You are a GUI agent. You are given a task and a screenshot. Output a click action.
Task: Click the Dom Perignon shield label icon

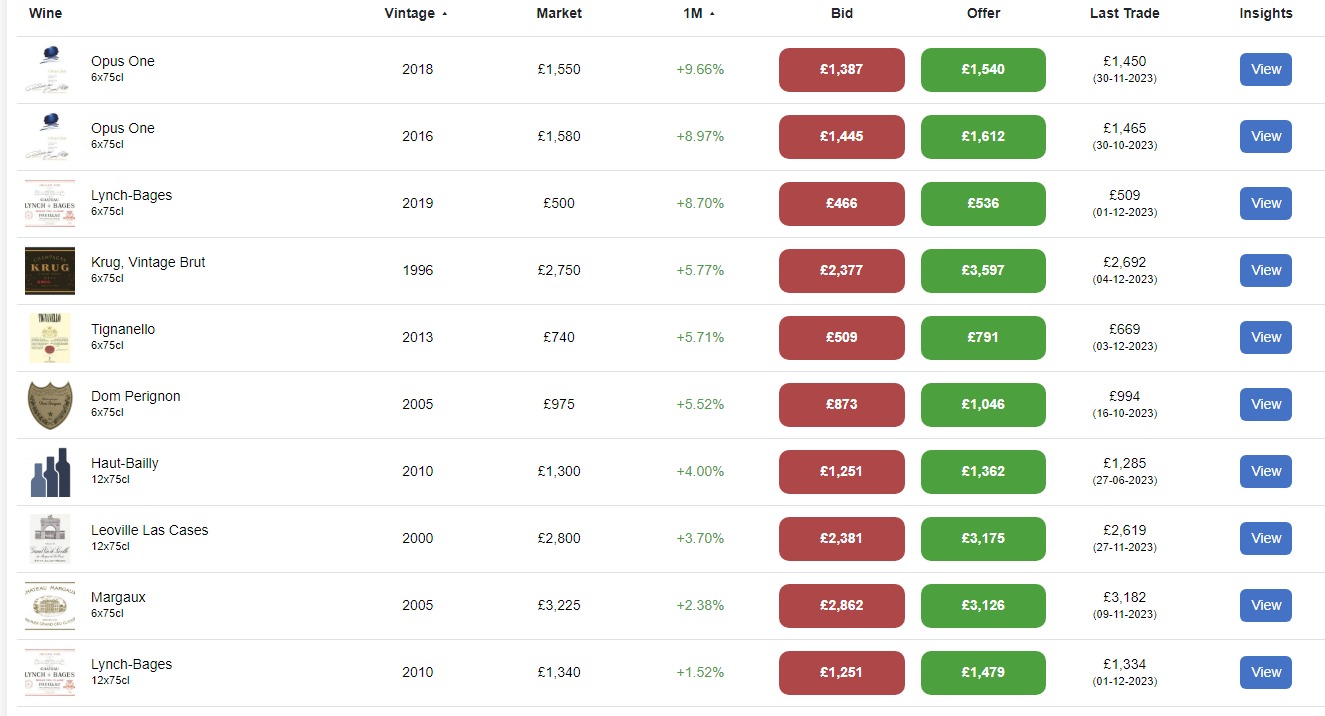pos(50,405)
